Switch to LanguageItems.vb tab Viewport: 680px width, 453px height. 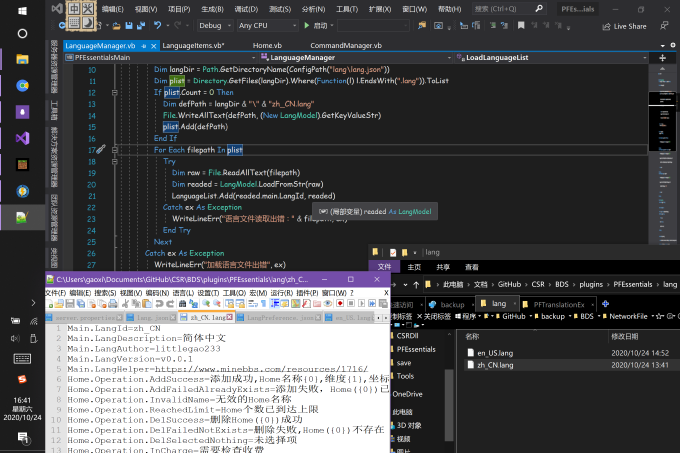(193, 46)
